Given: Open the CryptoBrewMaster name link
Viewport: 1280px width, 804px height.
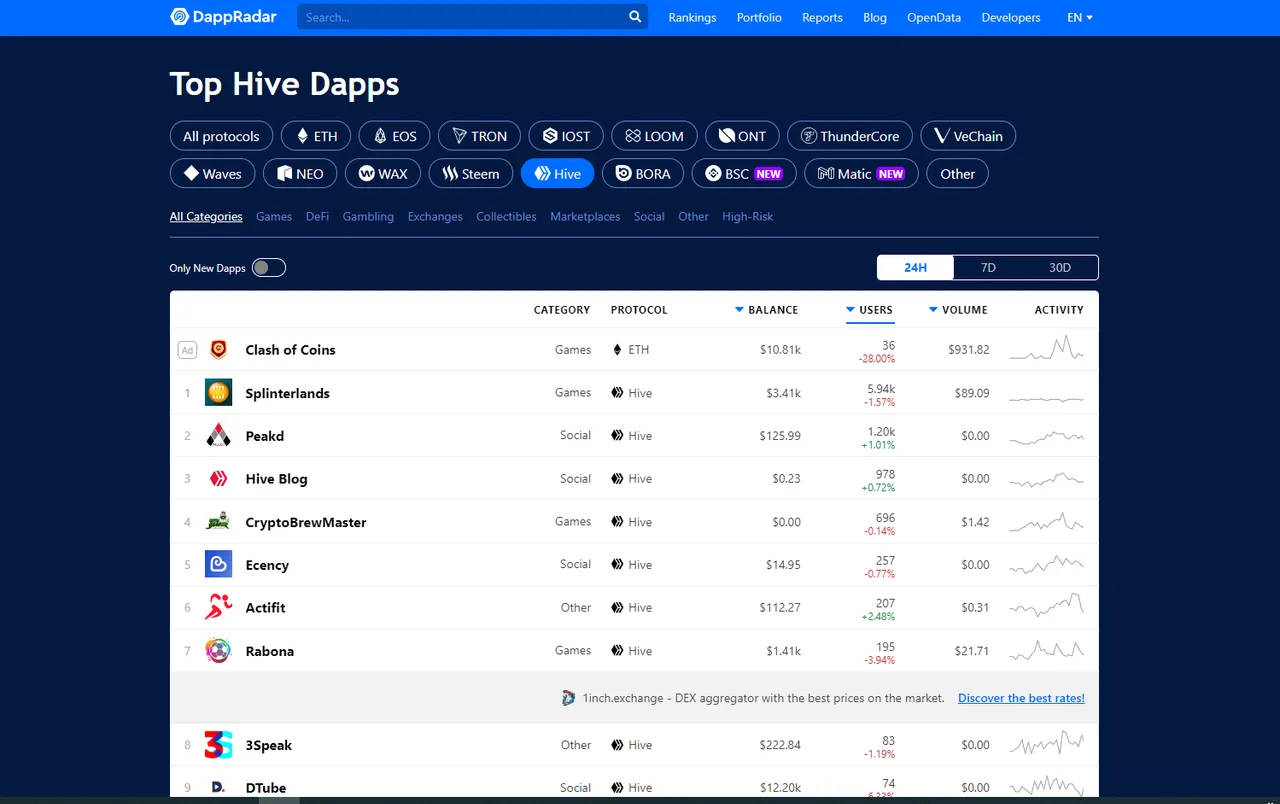Looking at the screenshot, I should pyautogui.click(x=306, y=522).
